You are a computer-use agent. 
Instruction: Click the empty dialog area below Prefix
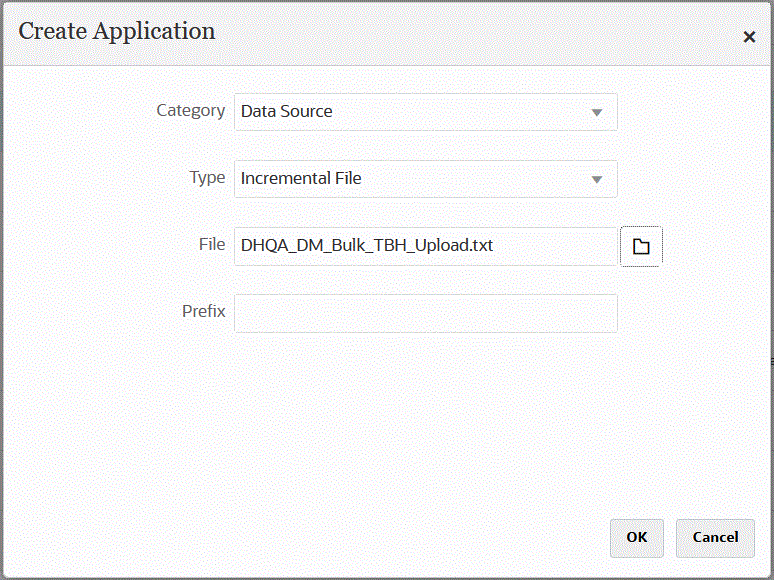click(x=400, y=420)
